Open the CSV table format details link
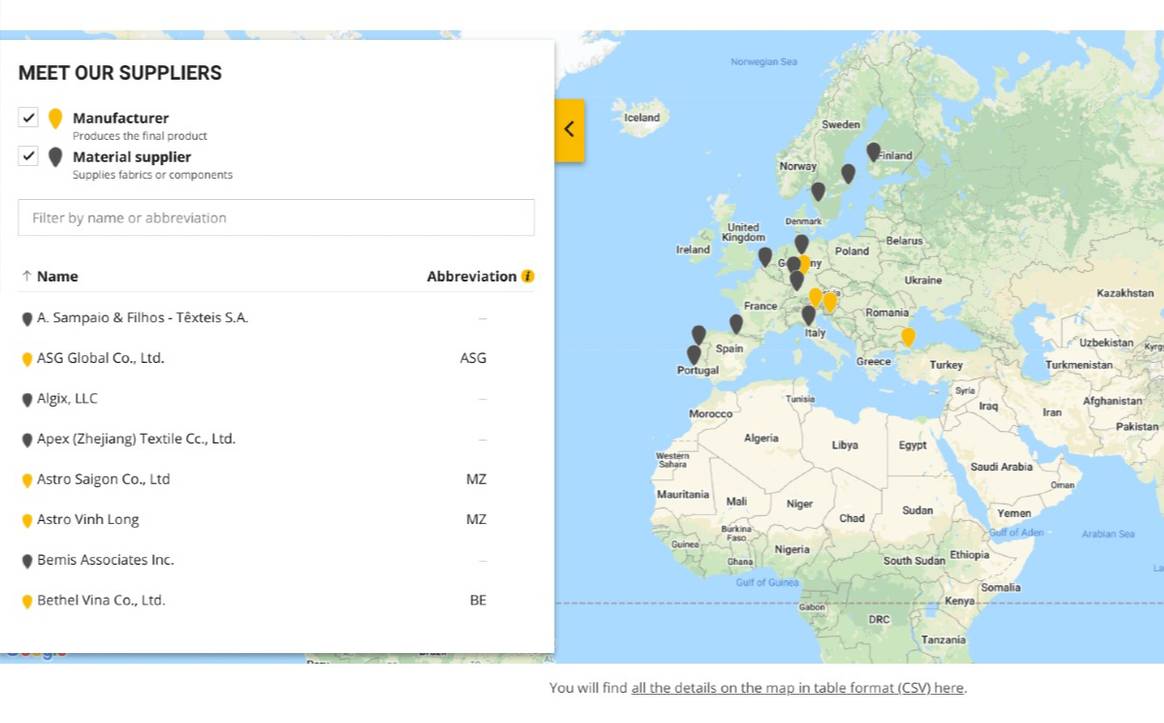 (797, 688)
